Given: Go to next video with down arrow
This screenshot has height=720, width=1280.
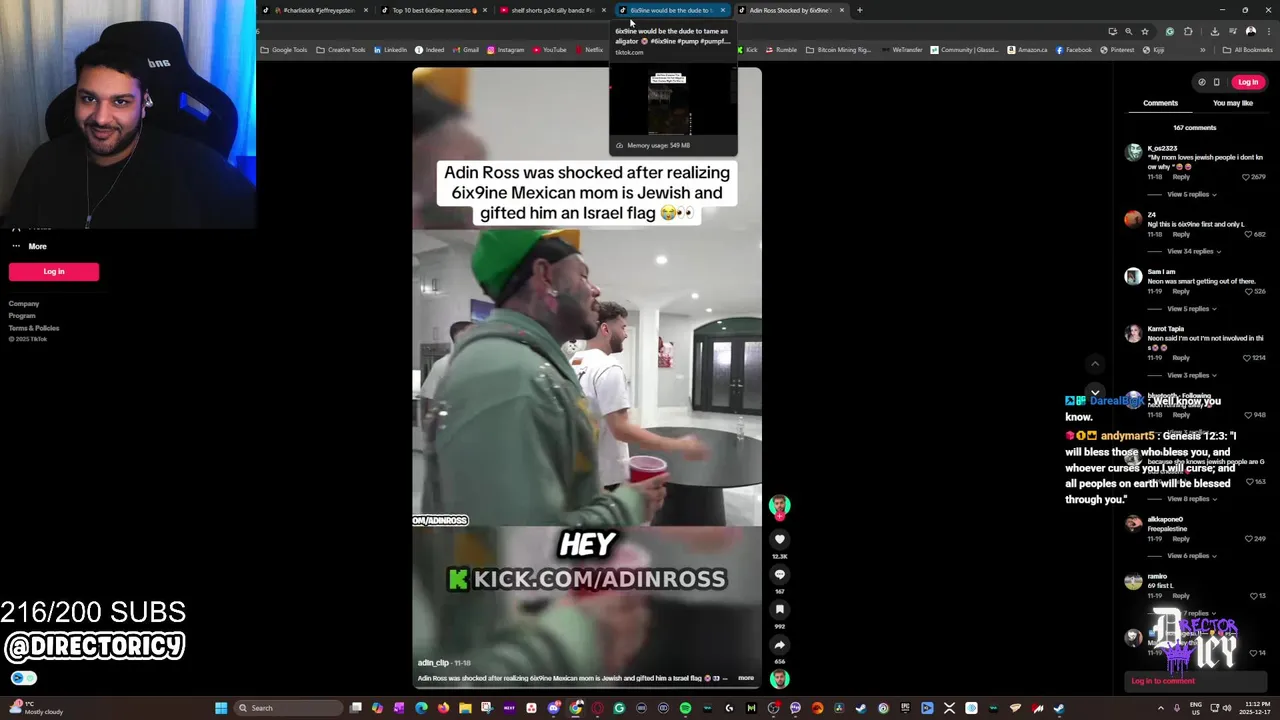Looking at the screenshot, I should click(x=1095, y=393).
